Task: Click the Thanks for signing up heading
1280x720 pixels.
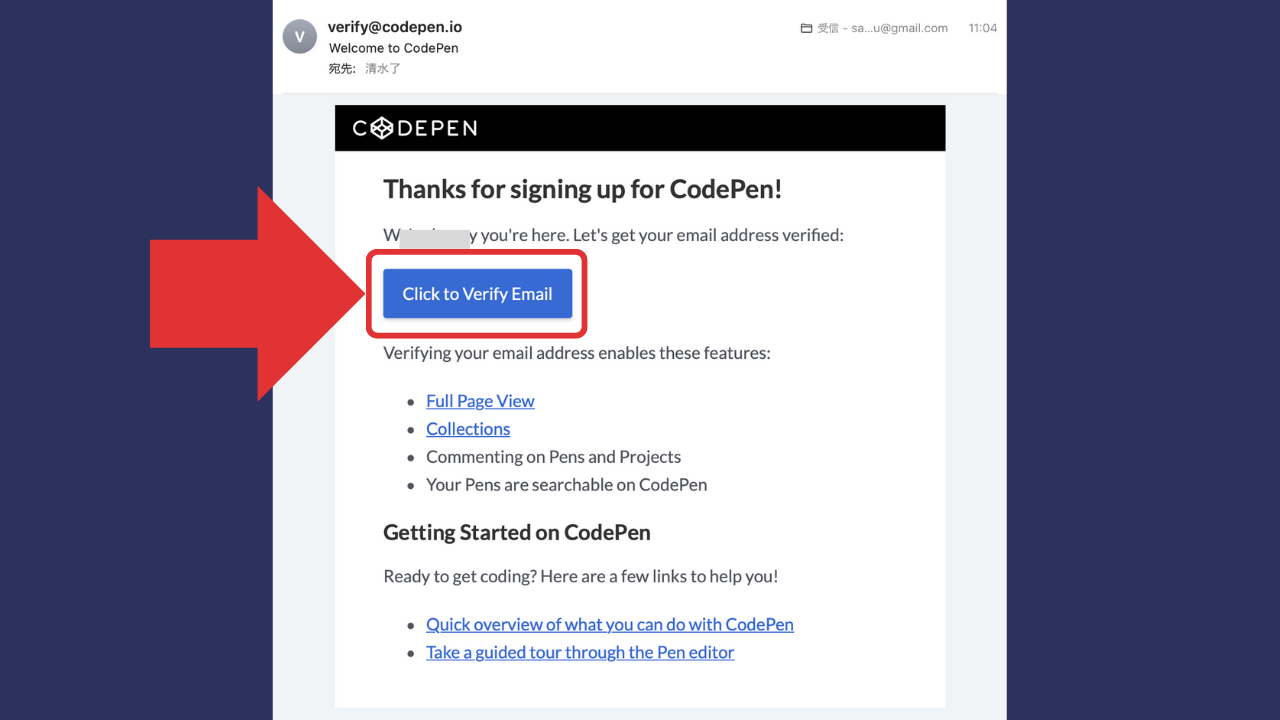Action: pos(582,189)
